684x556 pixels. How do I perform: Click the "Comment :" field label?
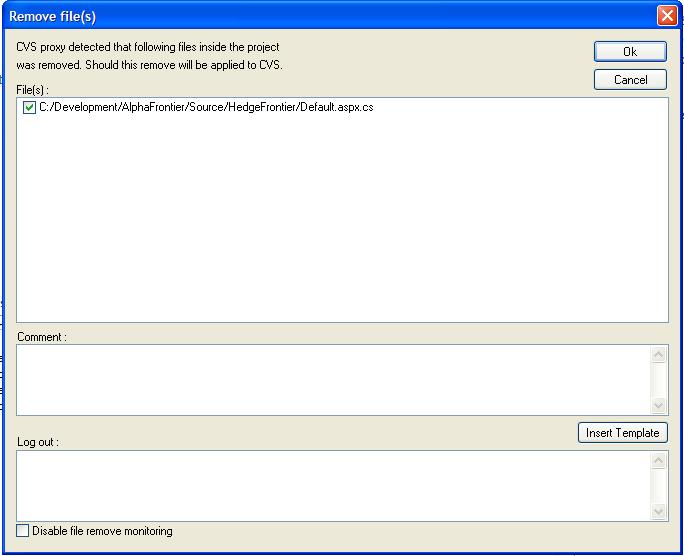point(42,337)
